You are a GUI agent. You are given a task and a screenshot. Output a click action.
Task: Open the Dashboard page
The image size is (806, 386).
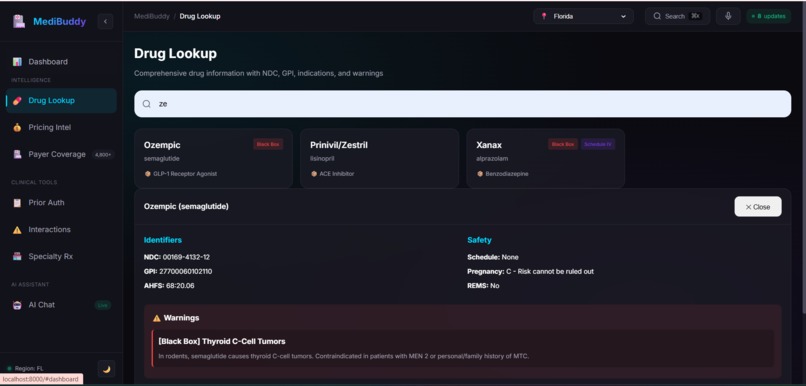(61, 62)
